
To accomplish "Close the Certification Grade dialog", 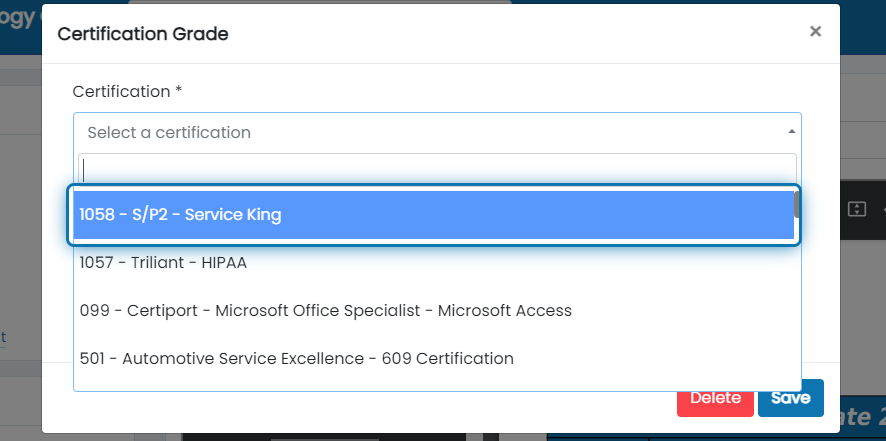I will point(815,31).
